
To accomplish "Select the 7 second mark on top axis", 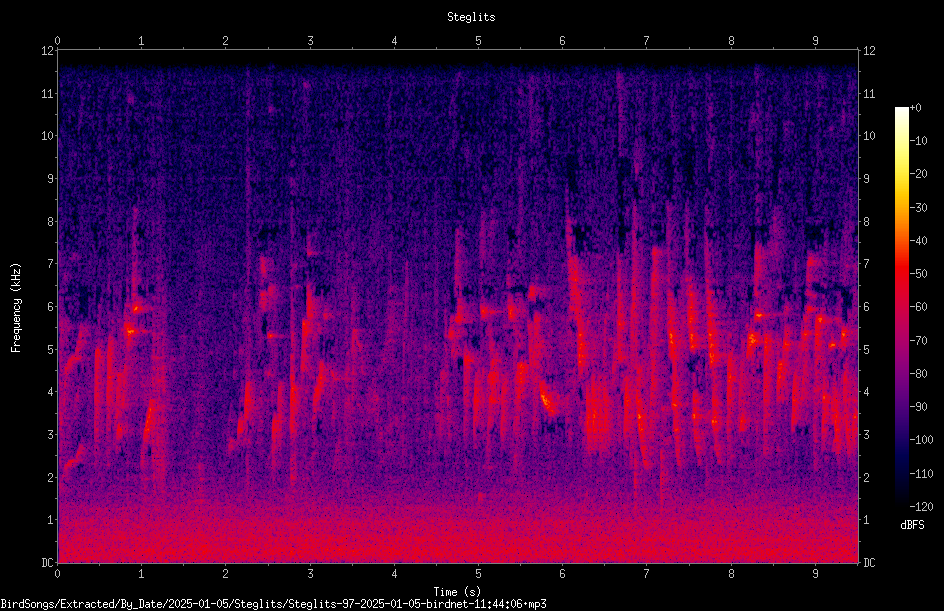I will click(x=647, y=41).
